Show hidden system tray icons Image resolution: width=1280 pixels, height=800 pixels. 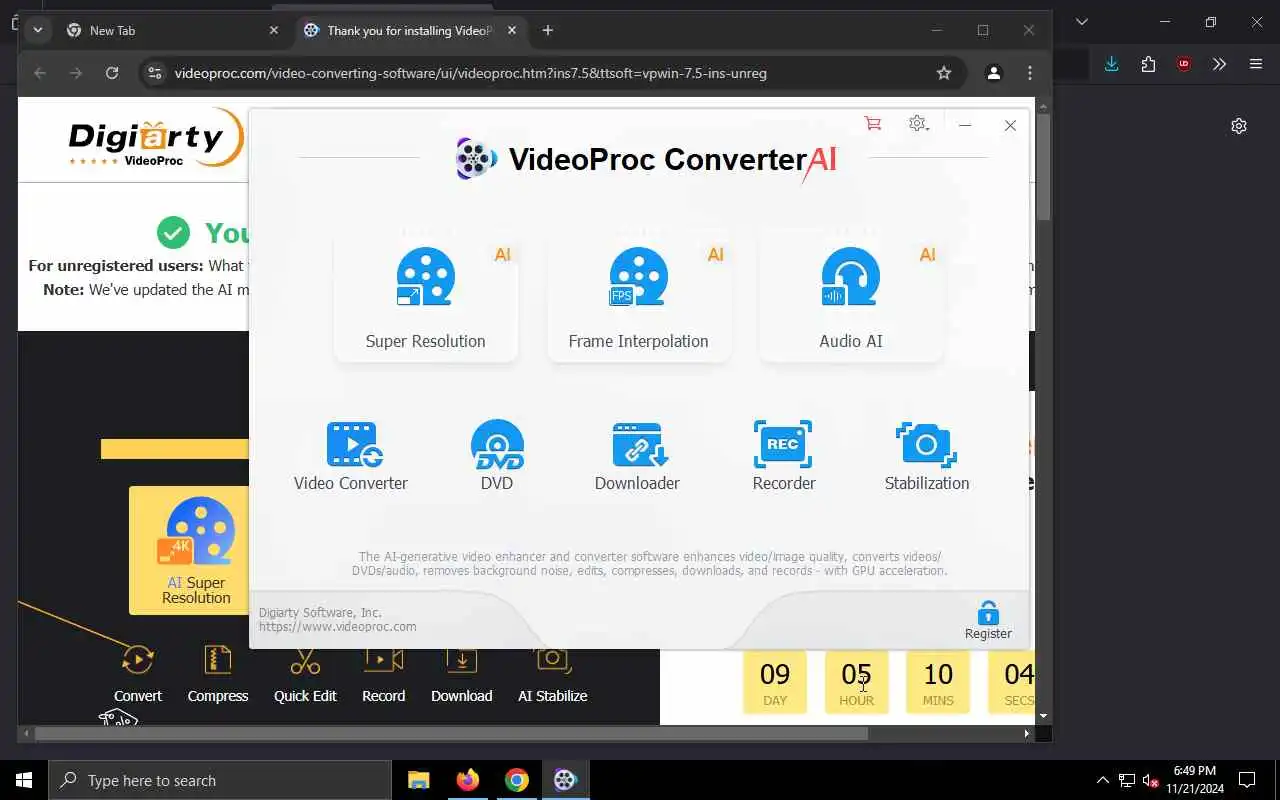tap(1103, 780)
